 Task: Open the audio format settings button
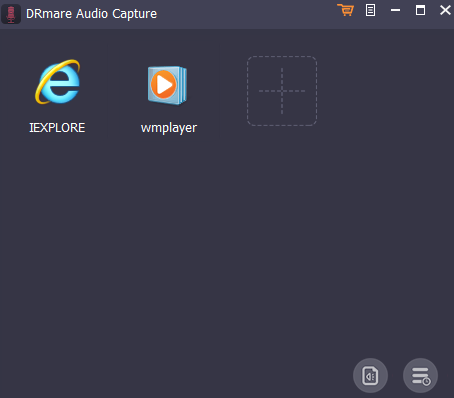370,376
